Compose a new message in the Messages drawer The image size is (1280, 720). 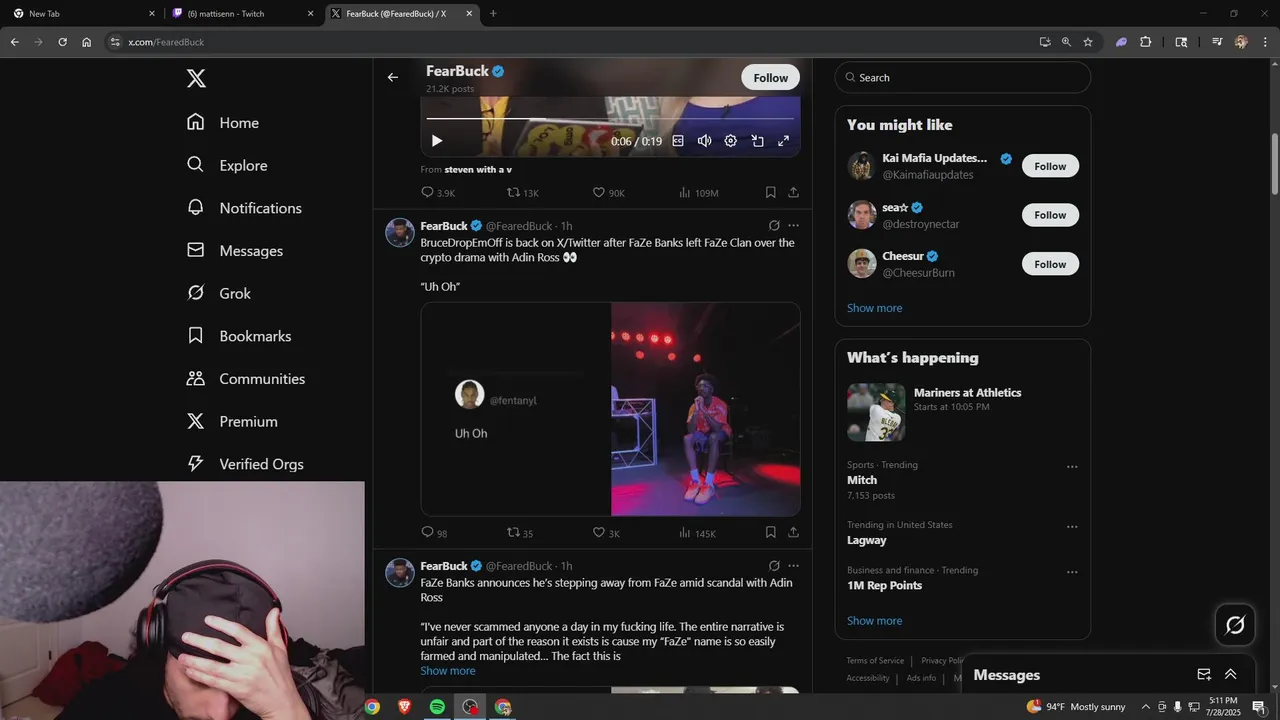coord(1204,675)
